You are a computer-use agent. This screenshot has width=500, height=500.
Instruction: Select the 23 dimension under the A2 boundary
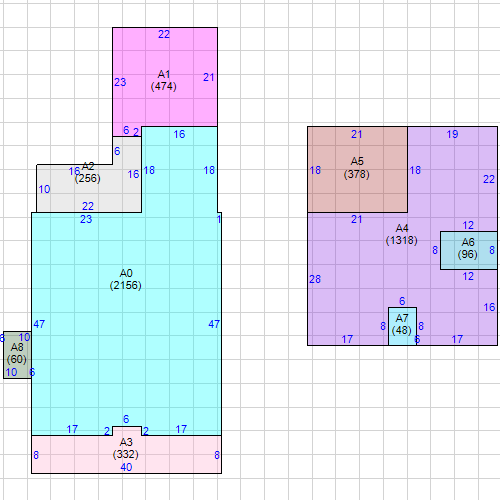(86, 219)
